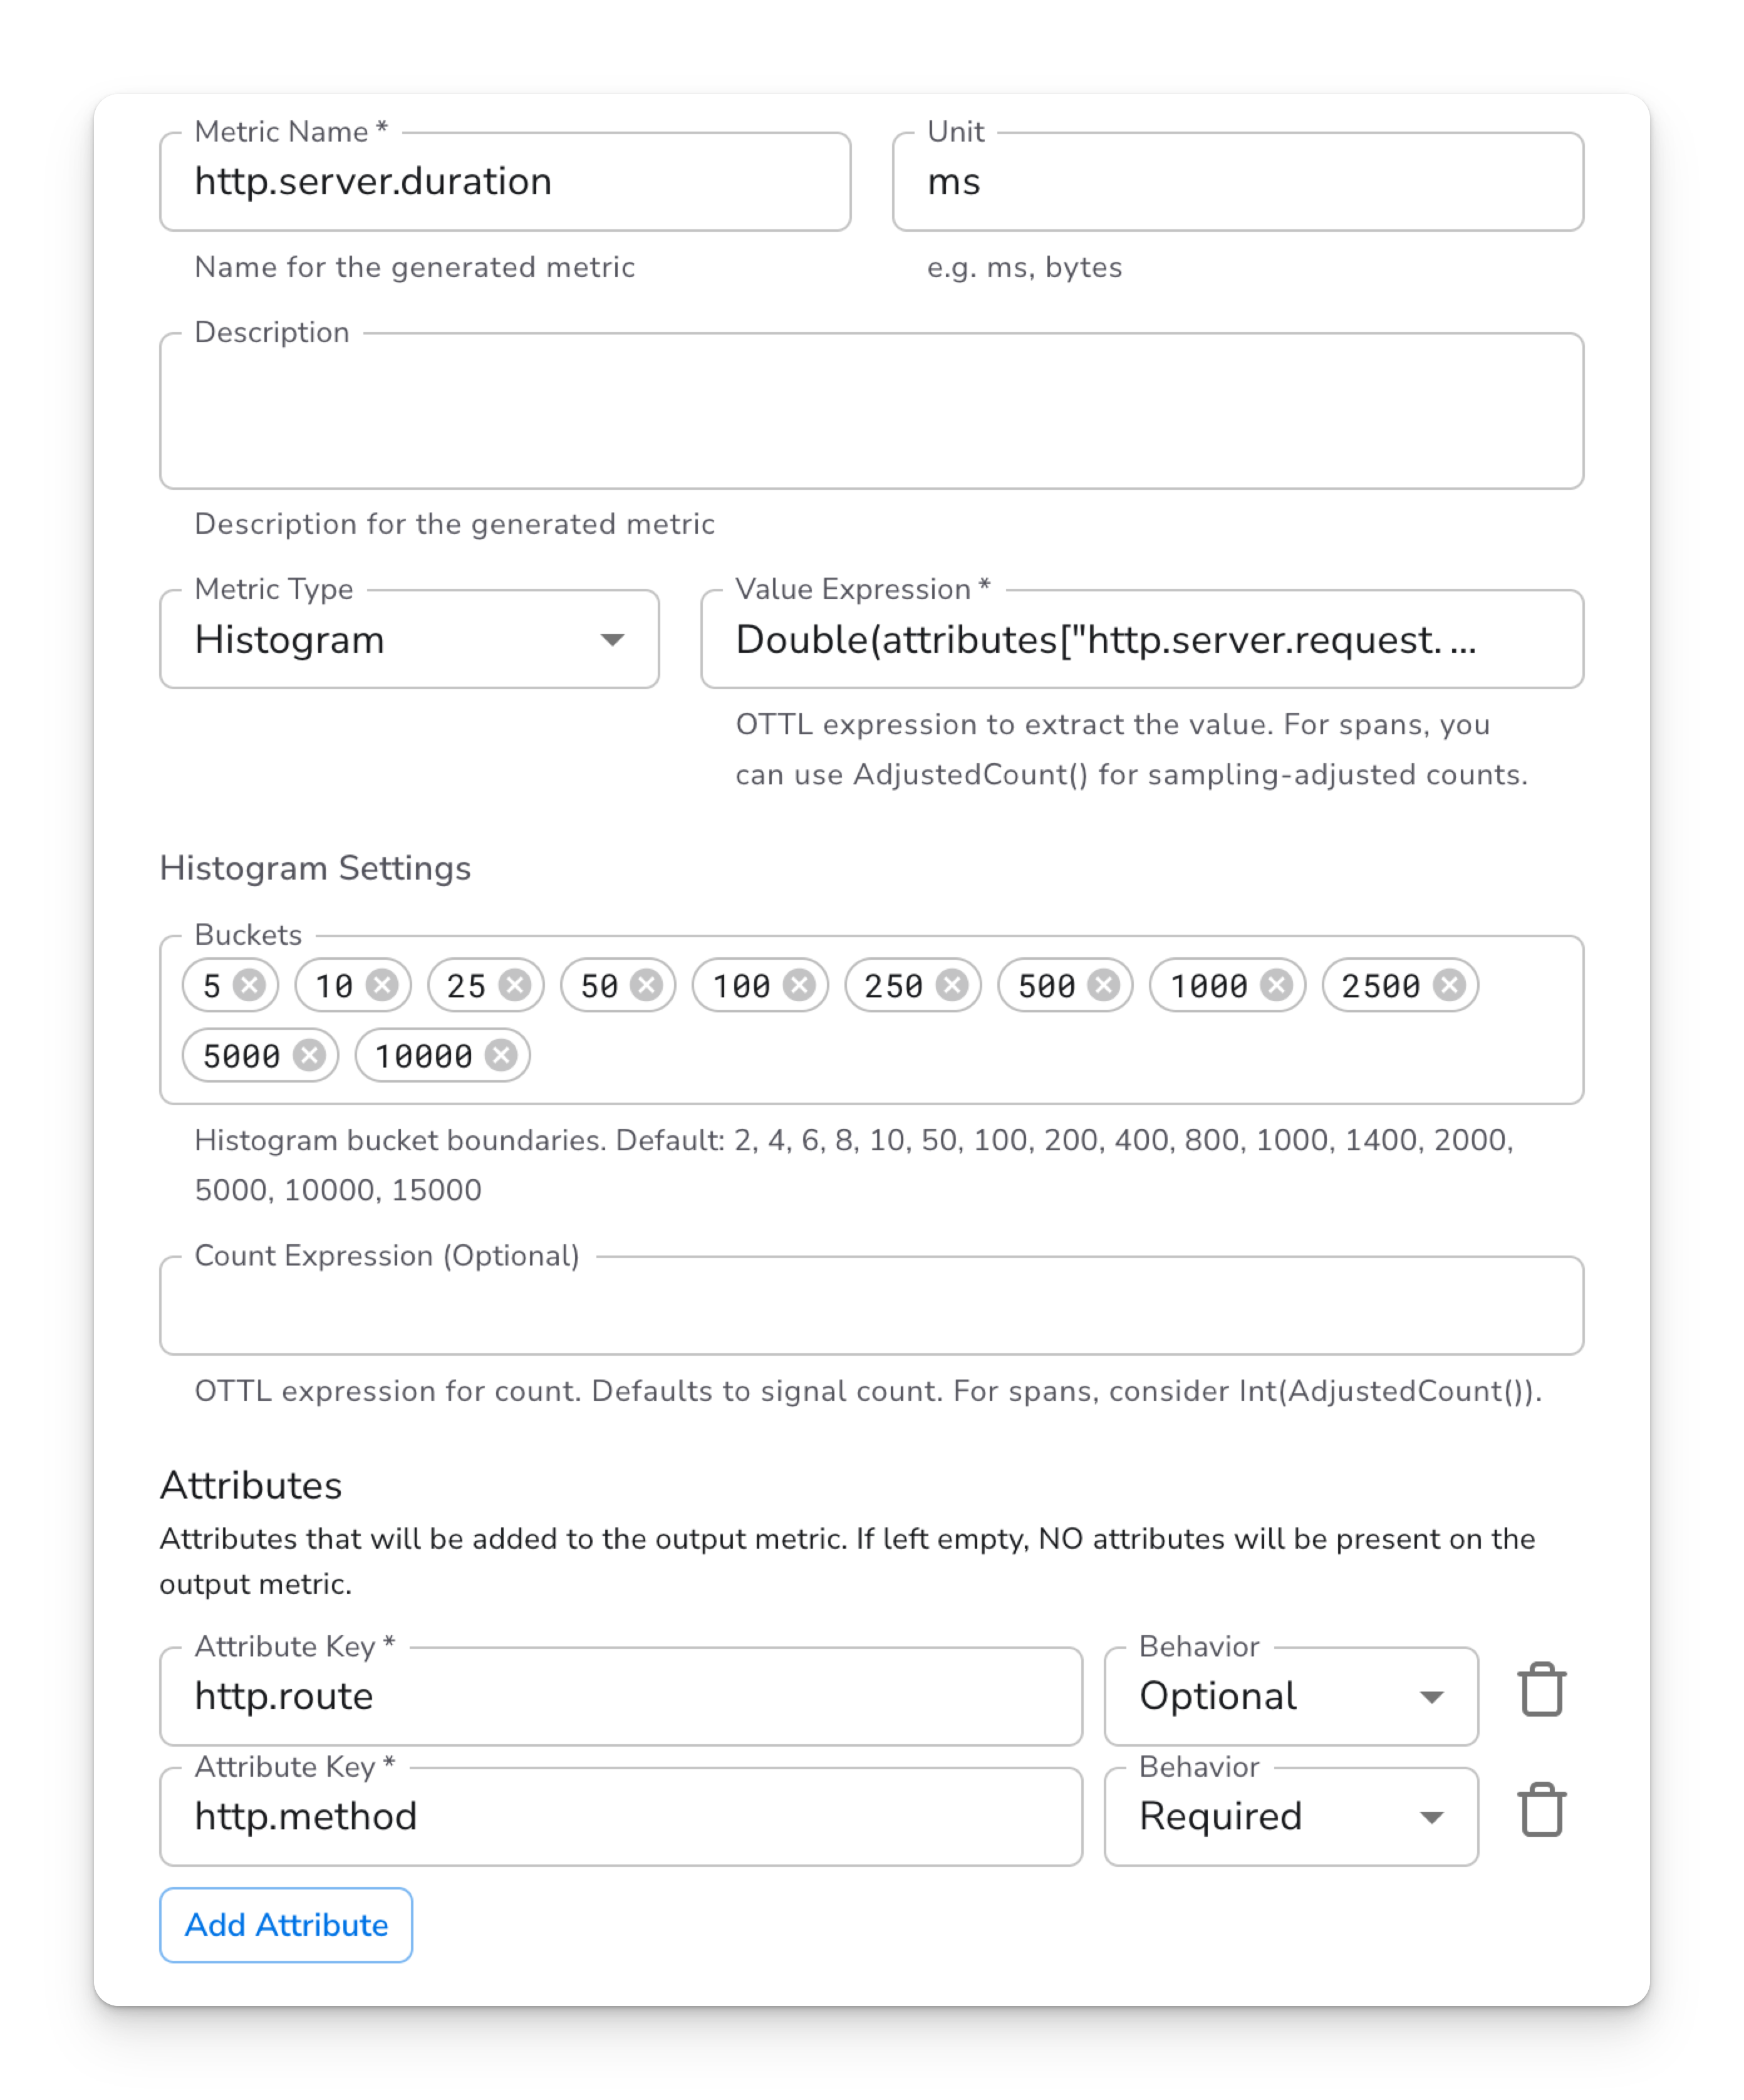Click into the Unit field
1744x2100 pixels.
pos(1237,182)
